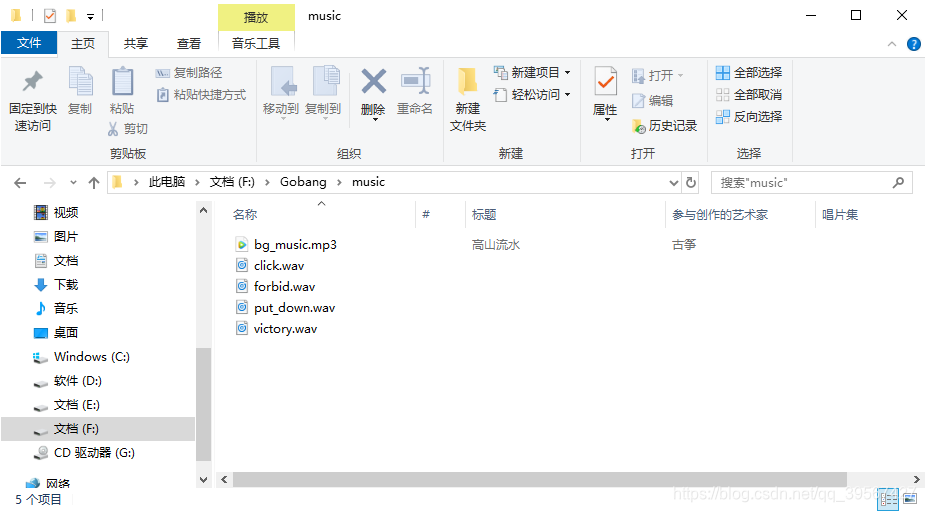This screenshot has width=926, height=512.
Task: Click Select all
Action: click(749, 73)
